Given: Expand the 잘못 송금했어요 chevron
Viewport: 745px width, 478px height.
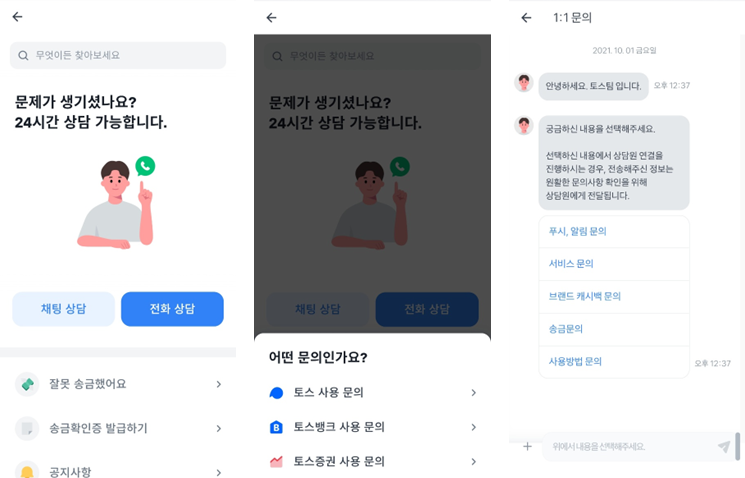Looking at the screenshot, I should (x=219, y=384).
